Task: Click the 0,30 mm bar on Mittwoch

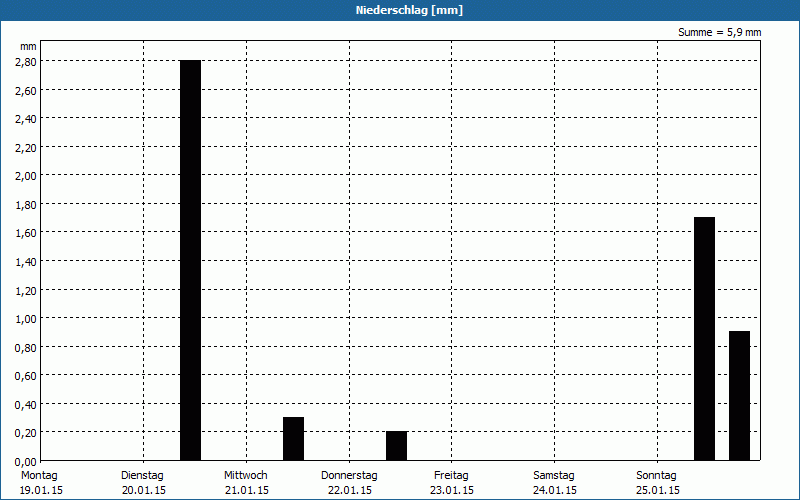Action: coord(293,439)
